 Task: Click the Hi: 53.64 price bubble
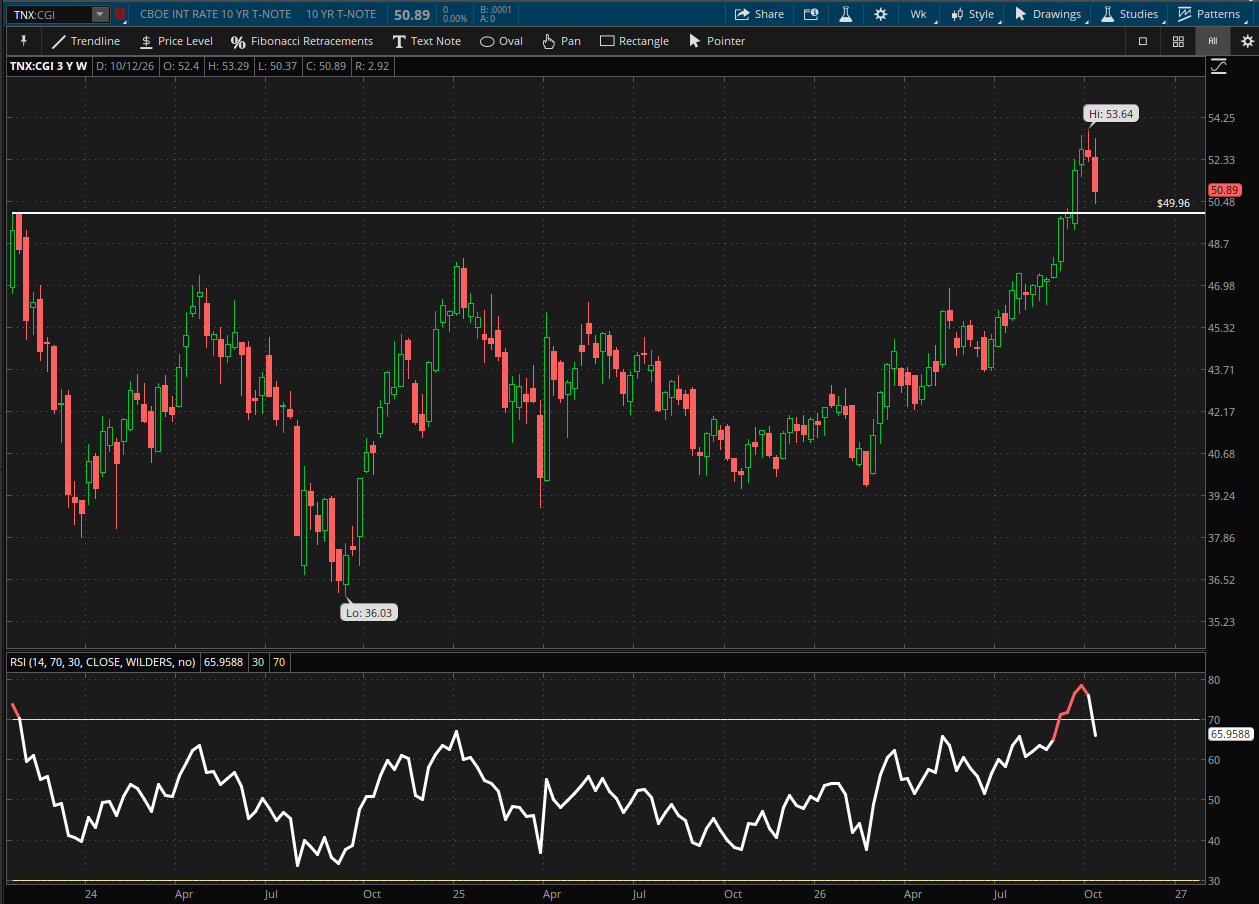(x=1112, y=114)
